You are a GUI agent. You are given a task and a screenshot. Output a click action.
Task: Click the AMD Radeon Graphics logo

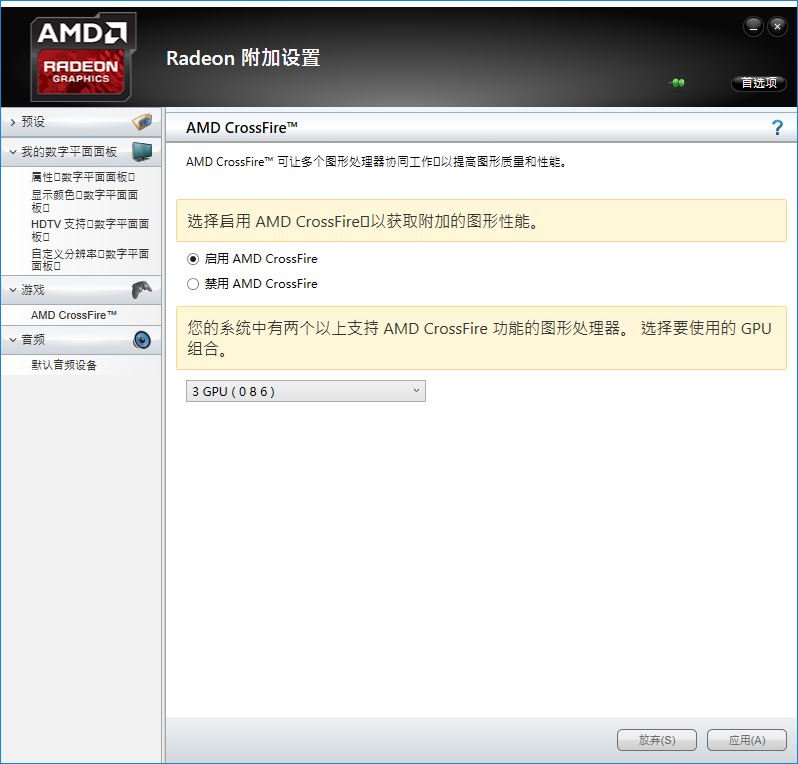tap(83, 56)
